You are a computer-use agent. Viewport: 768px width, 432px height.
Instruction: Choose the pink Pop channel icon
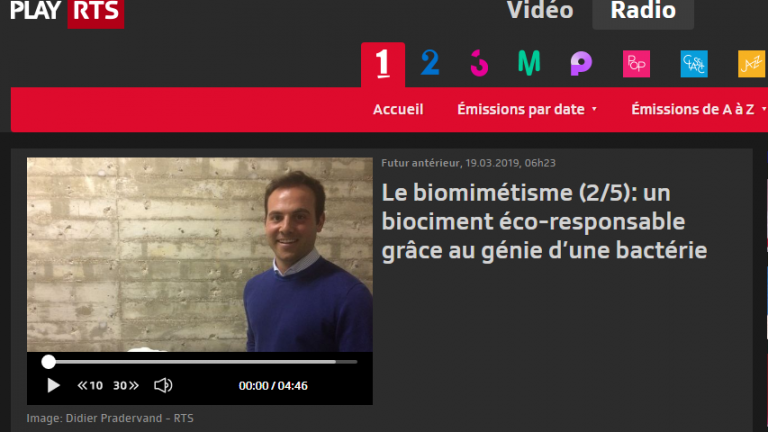(636, 64)
